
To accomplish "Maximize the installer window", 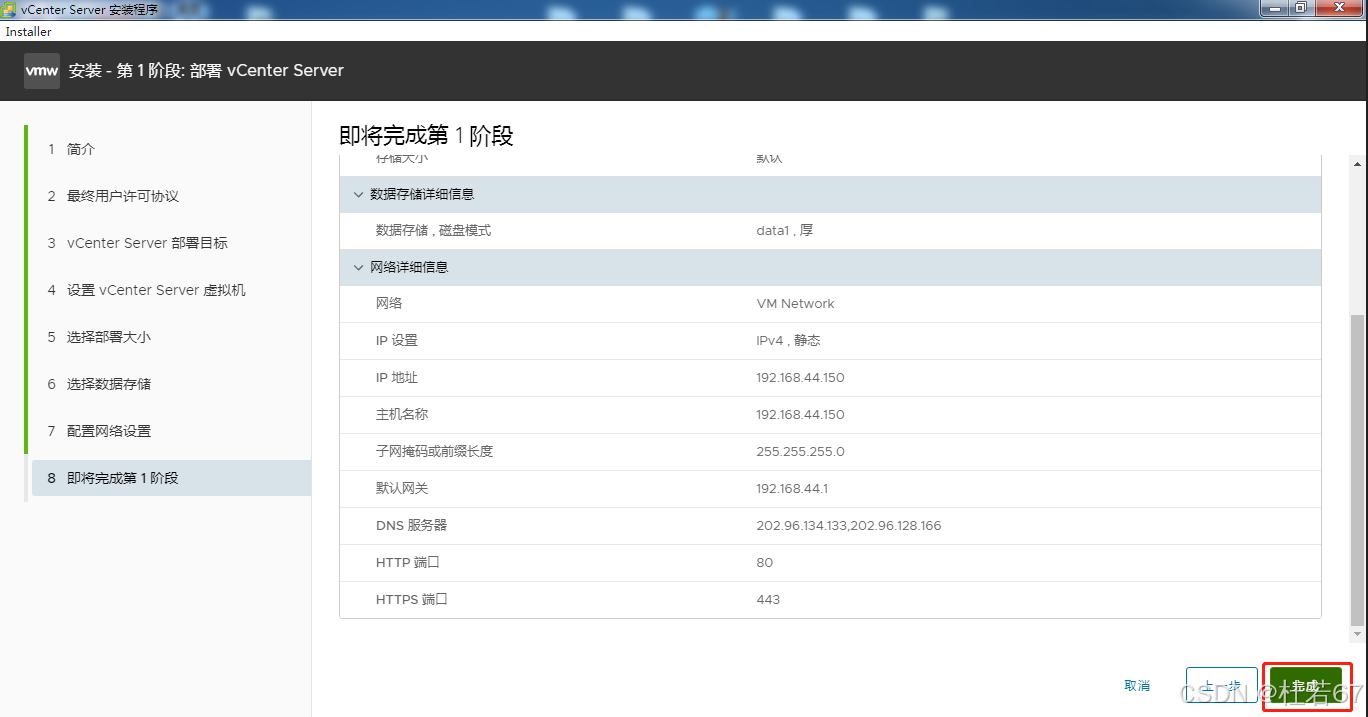I will coord(1300,8).
